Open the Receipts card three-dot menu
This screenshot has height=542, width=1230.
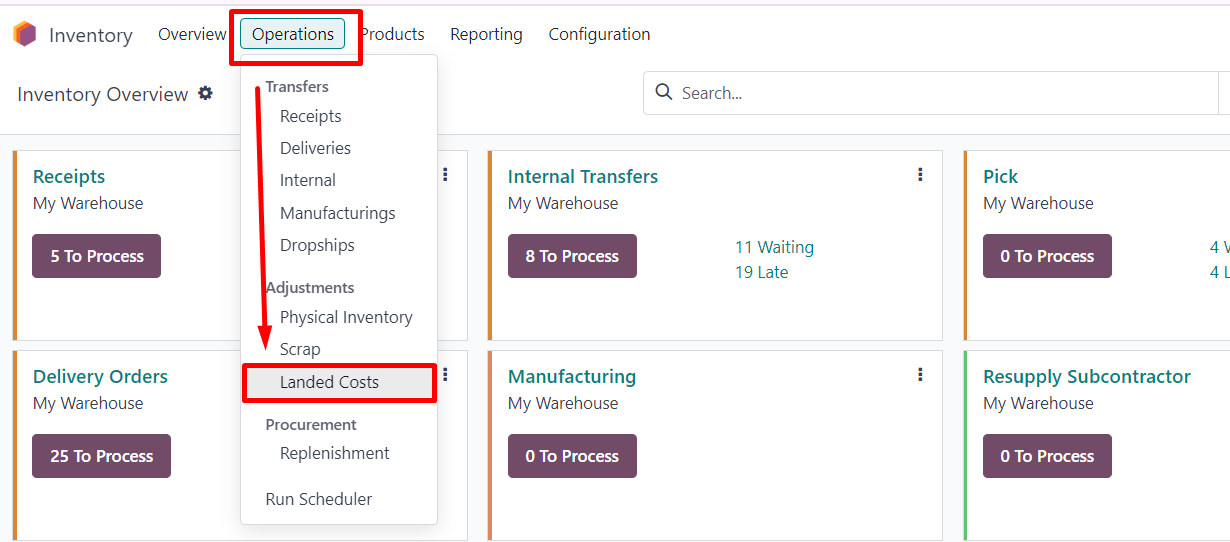click(445, 175)
